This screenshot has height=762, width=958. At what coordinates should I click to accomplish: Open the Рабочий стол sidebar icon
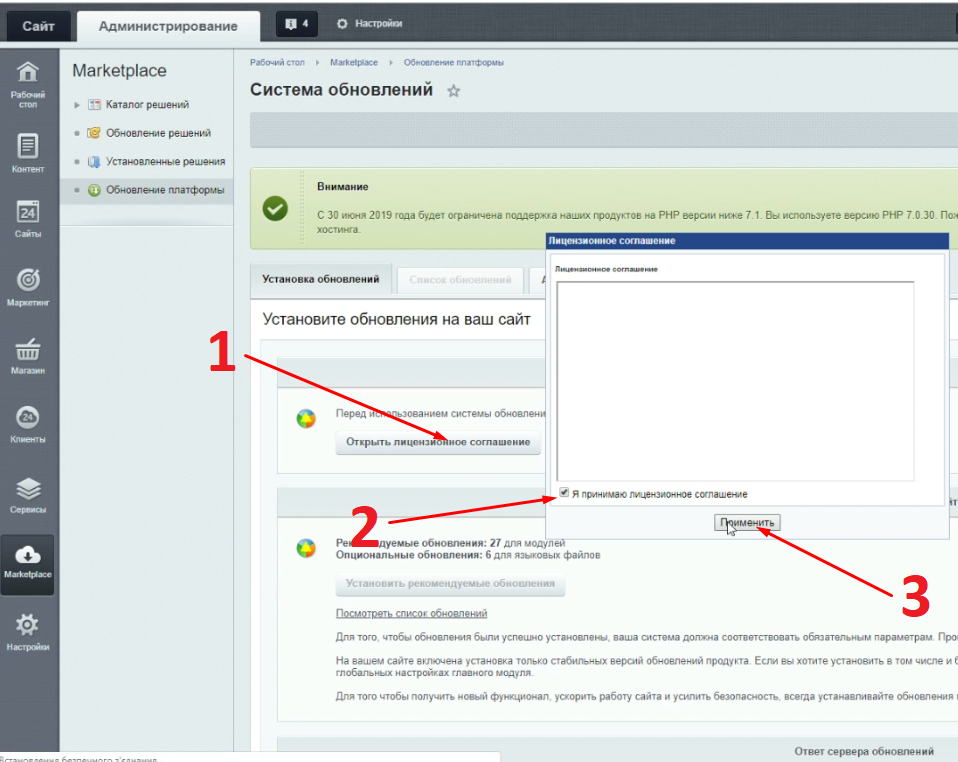[x=27, y=72]
